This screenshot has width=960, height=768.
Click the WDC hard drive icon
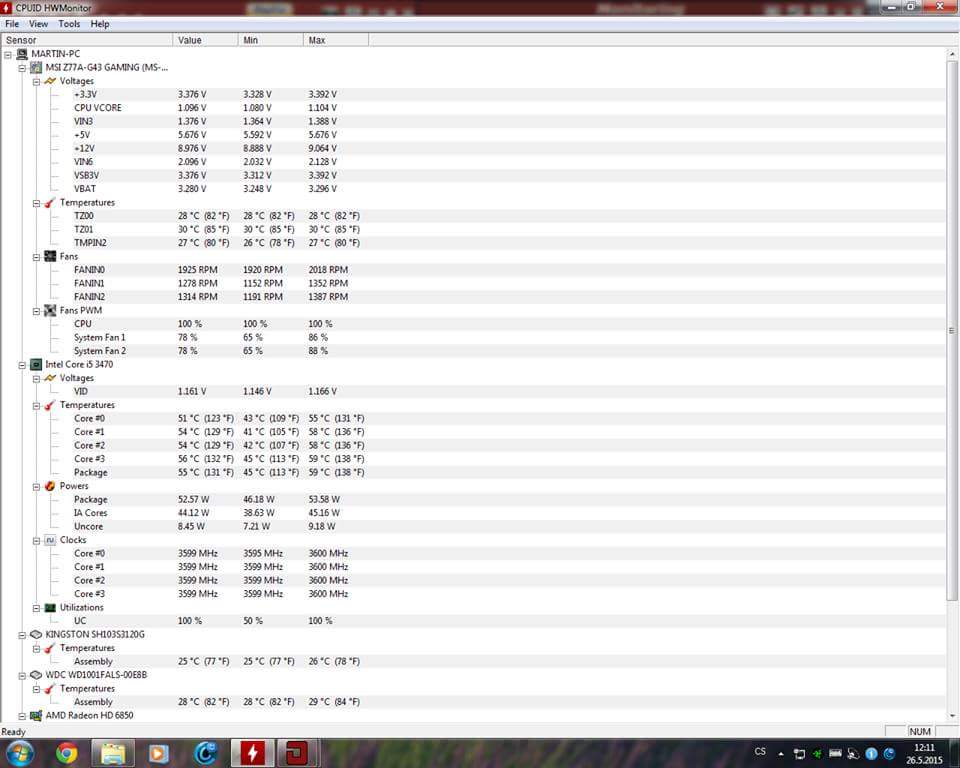[36, 675]
